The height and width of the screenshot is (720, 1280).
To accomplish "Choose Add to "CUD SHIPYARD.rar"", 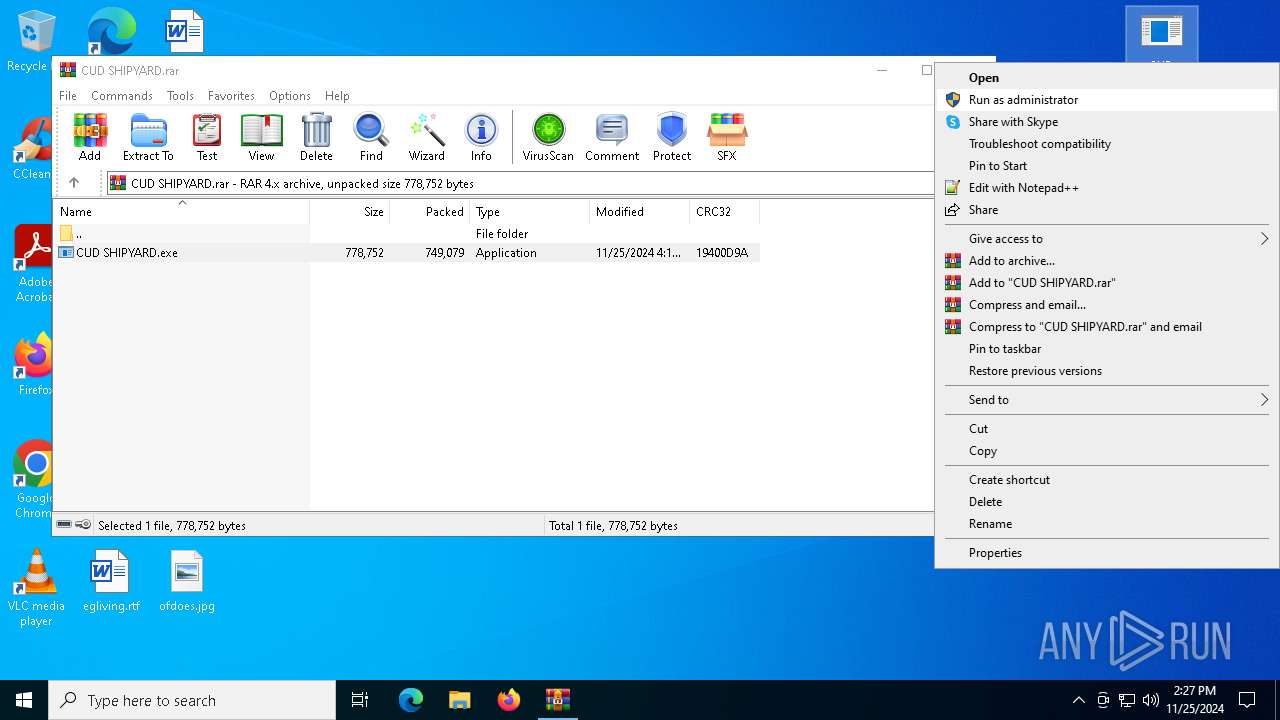I will coord(1107,282).
